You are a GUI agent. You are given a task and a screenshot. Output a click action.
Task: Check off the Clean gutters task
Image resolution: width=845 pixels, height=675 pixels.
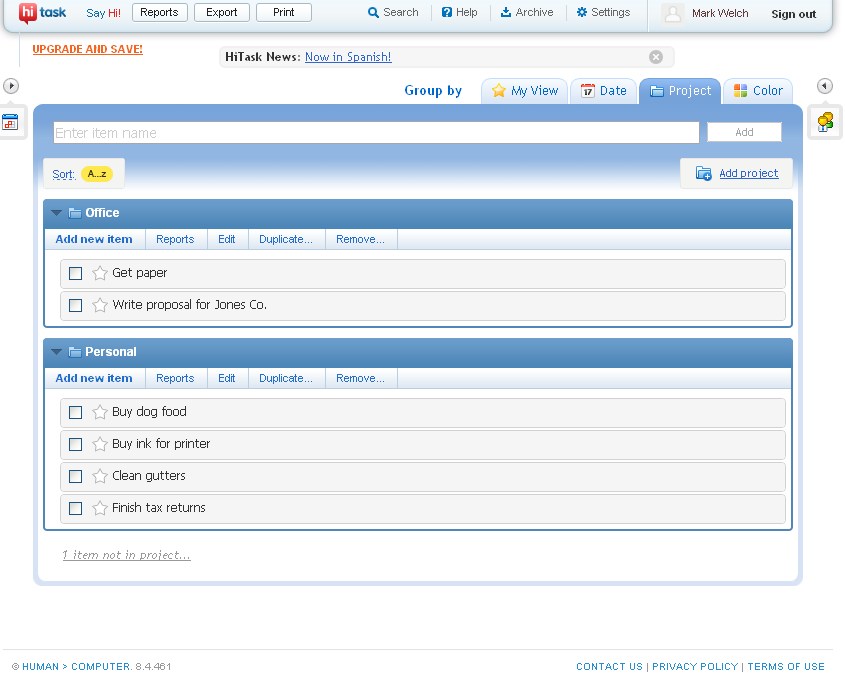(75, 477)
